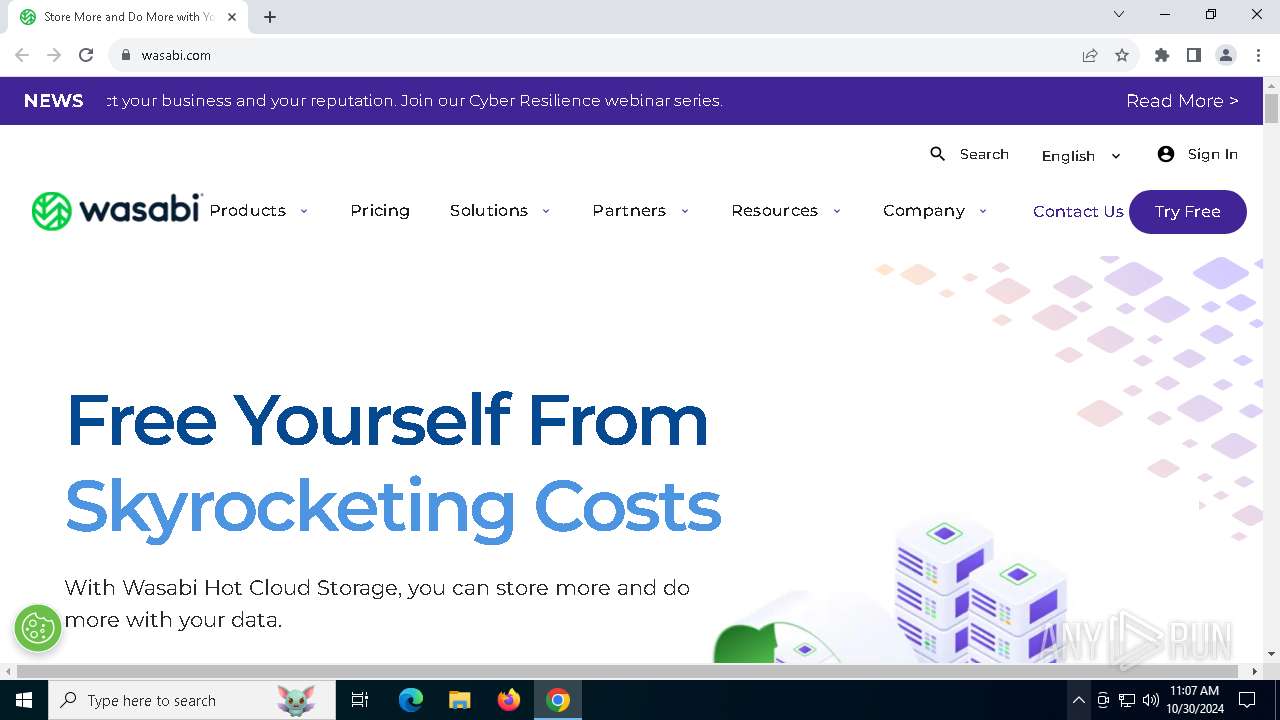Click the 'Skyrocketing Costs' headline
Viewport: 1280px width, 720px height.
393,507
